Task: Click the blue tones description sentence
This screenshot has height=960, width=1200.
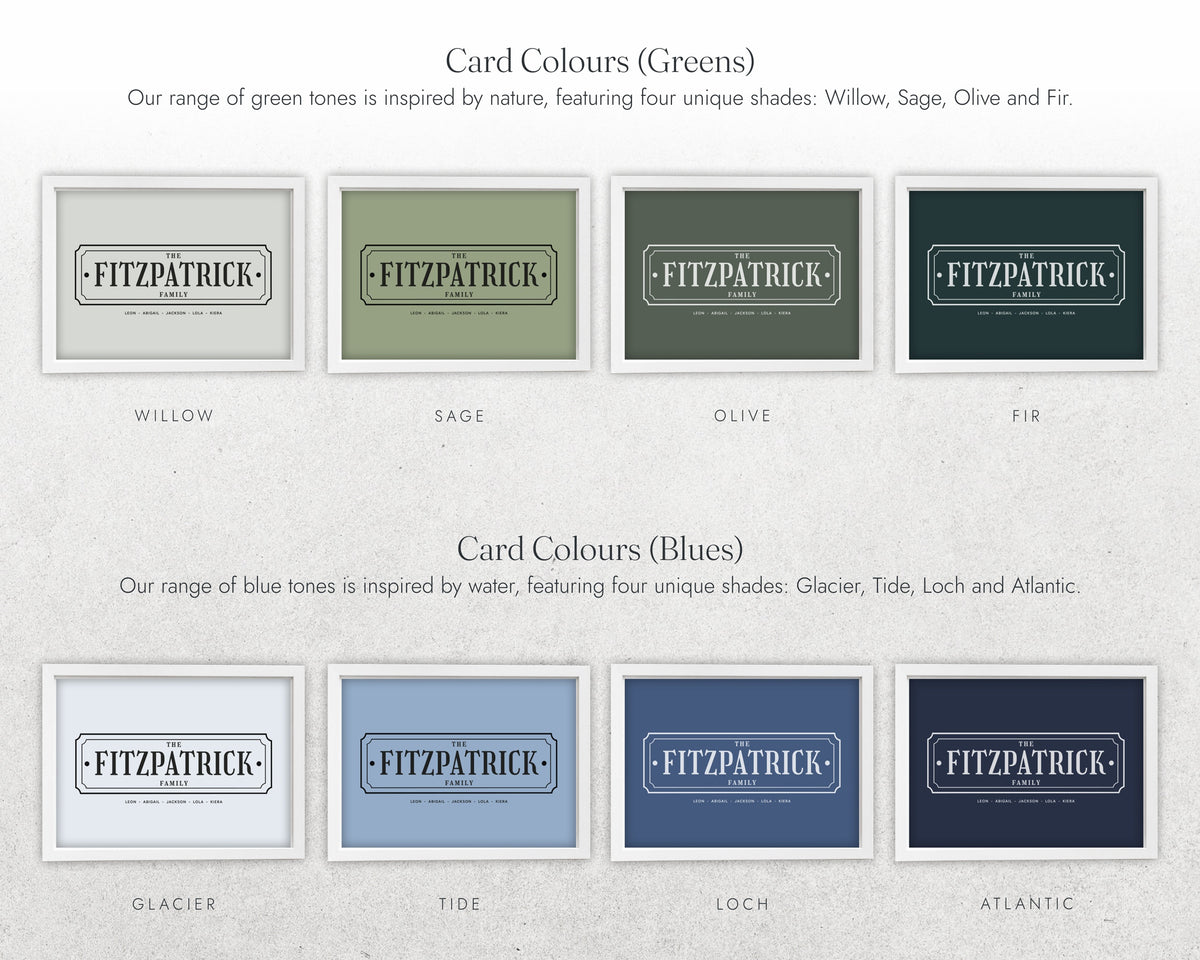Action: tap(600, 586)
